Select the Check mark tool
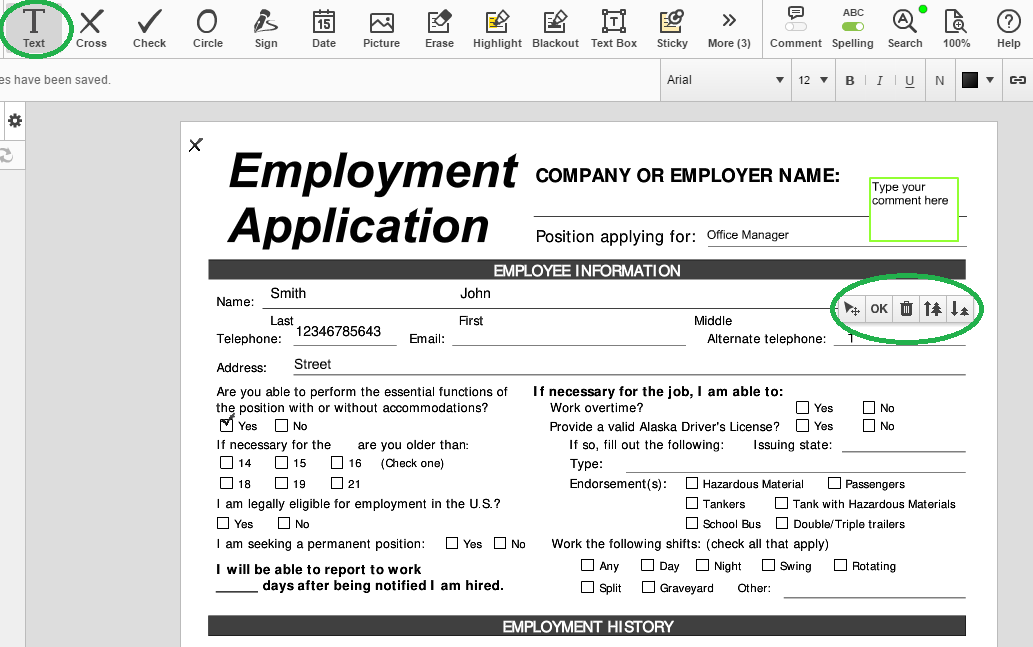Screen dimensions: 1033x647 coord(150,28)
